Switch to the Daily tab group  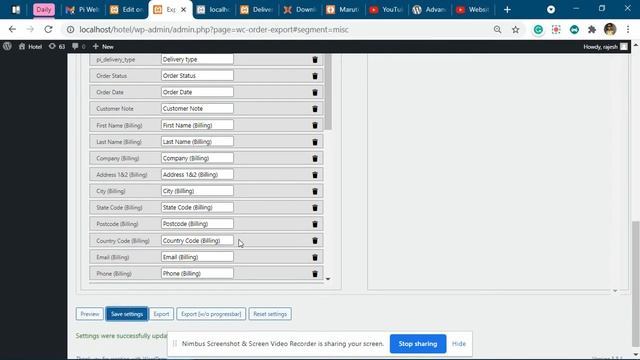(44, 9)
